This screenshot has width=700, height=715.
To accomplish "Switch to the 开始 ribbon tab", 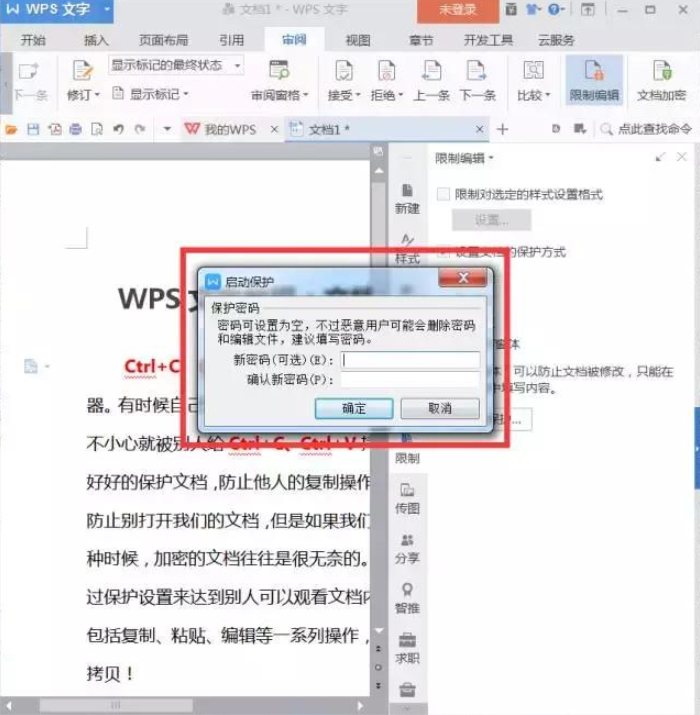I will [33, 40].
